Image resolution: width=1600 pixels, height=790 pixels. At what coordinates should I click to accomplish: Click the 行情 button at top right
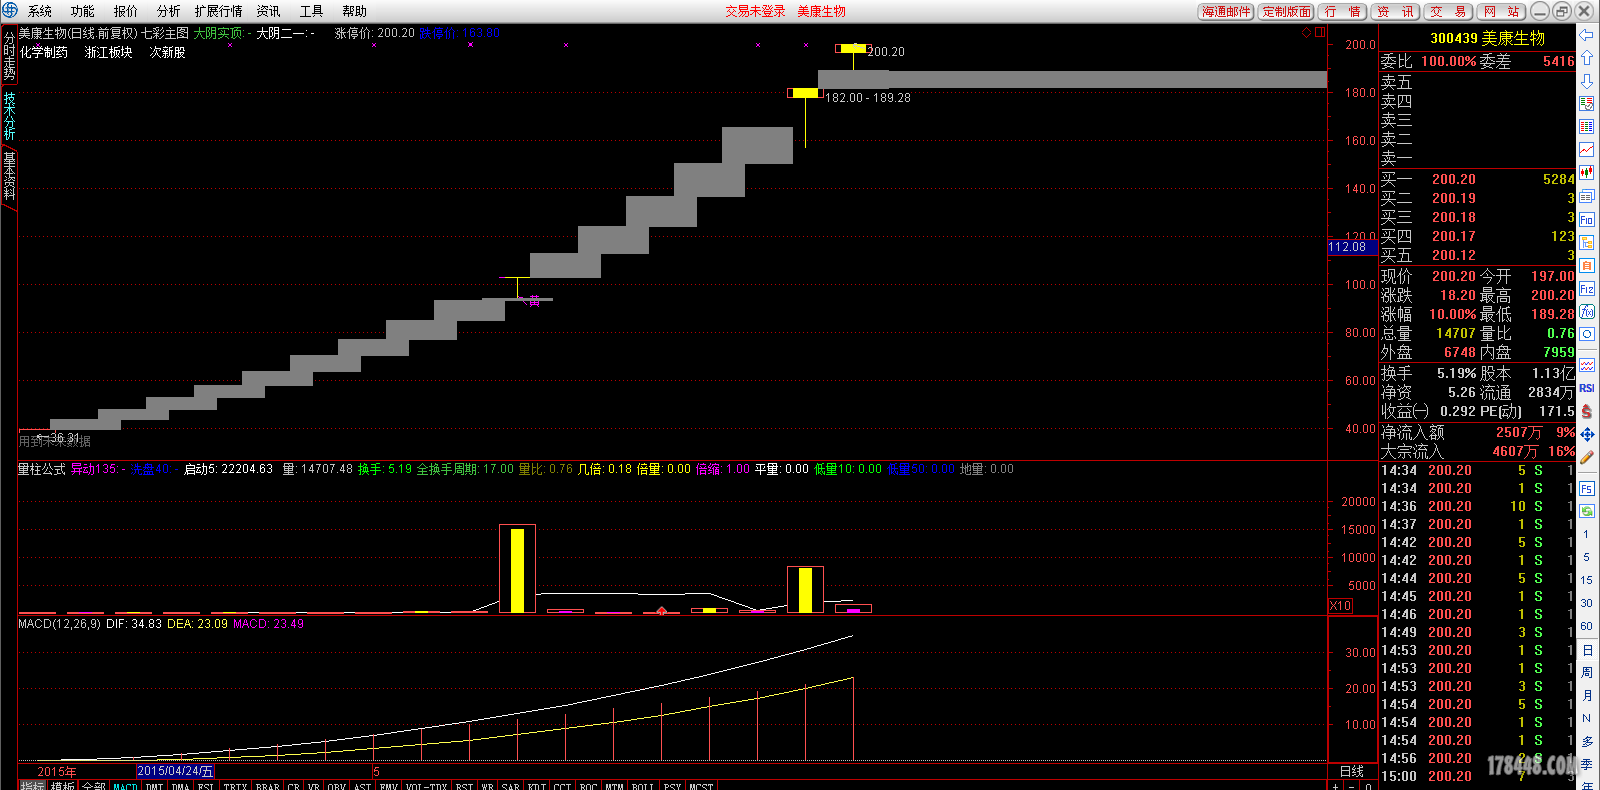1342,11
